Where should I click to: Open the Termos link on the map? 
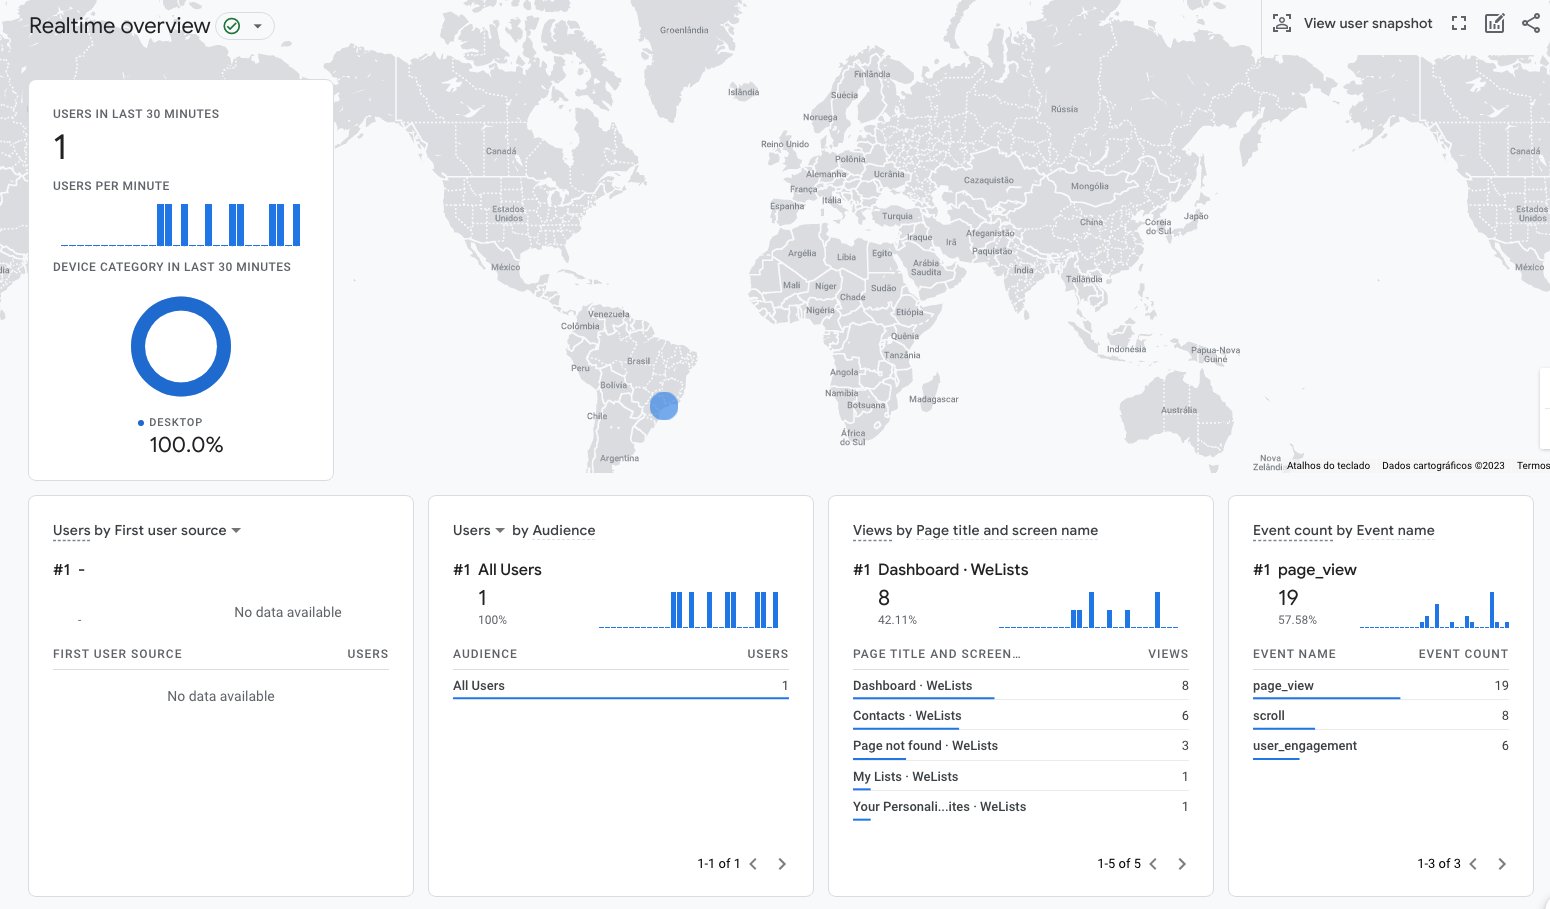1532,465
